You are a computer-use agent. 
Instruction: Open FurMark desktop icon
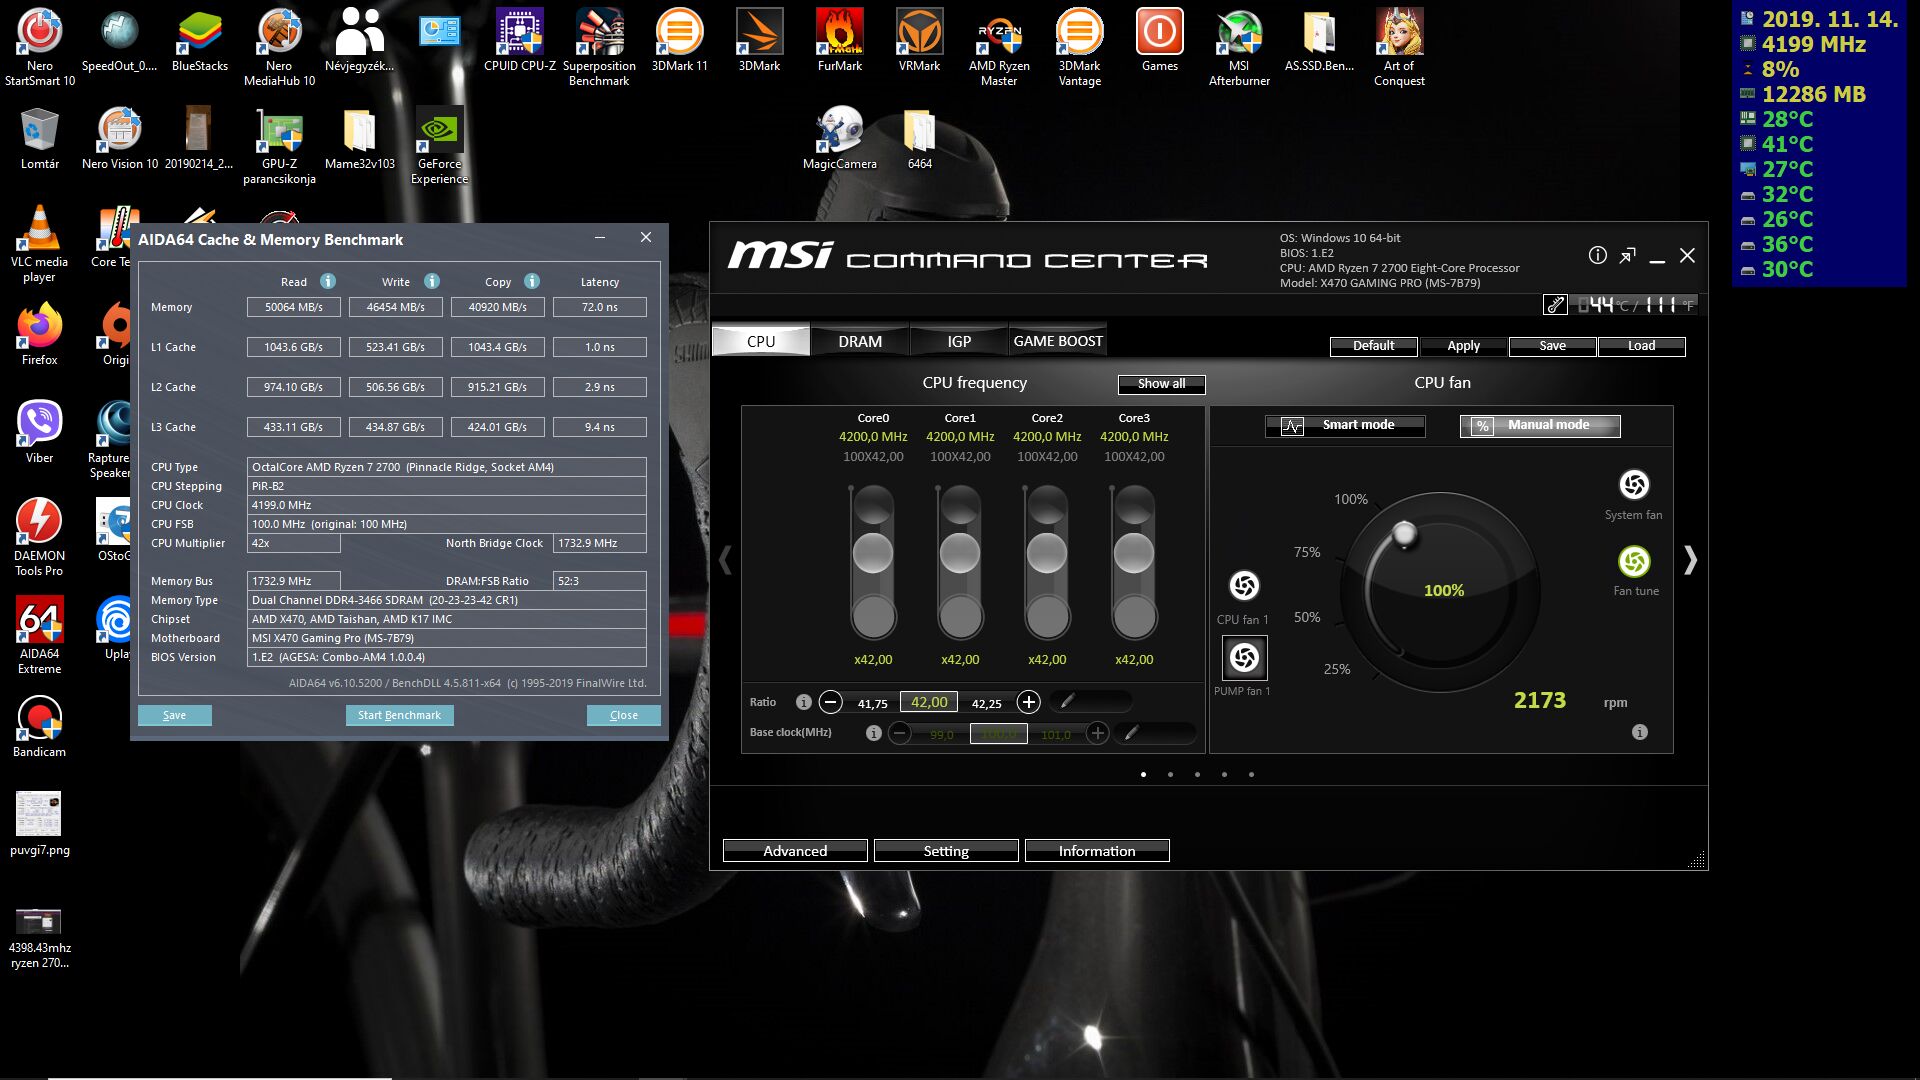tap(840, 40)
